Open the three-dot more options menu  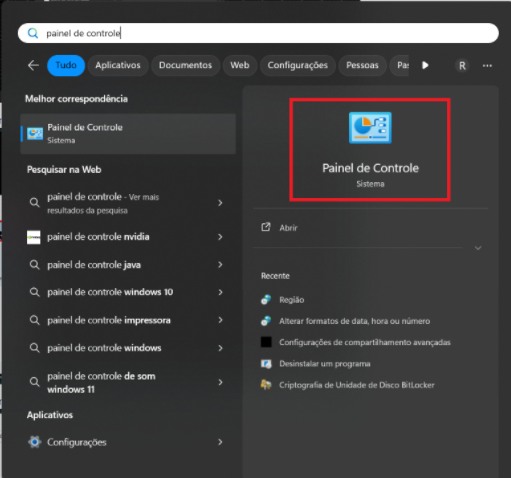click(x=487, y=66)
